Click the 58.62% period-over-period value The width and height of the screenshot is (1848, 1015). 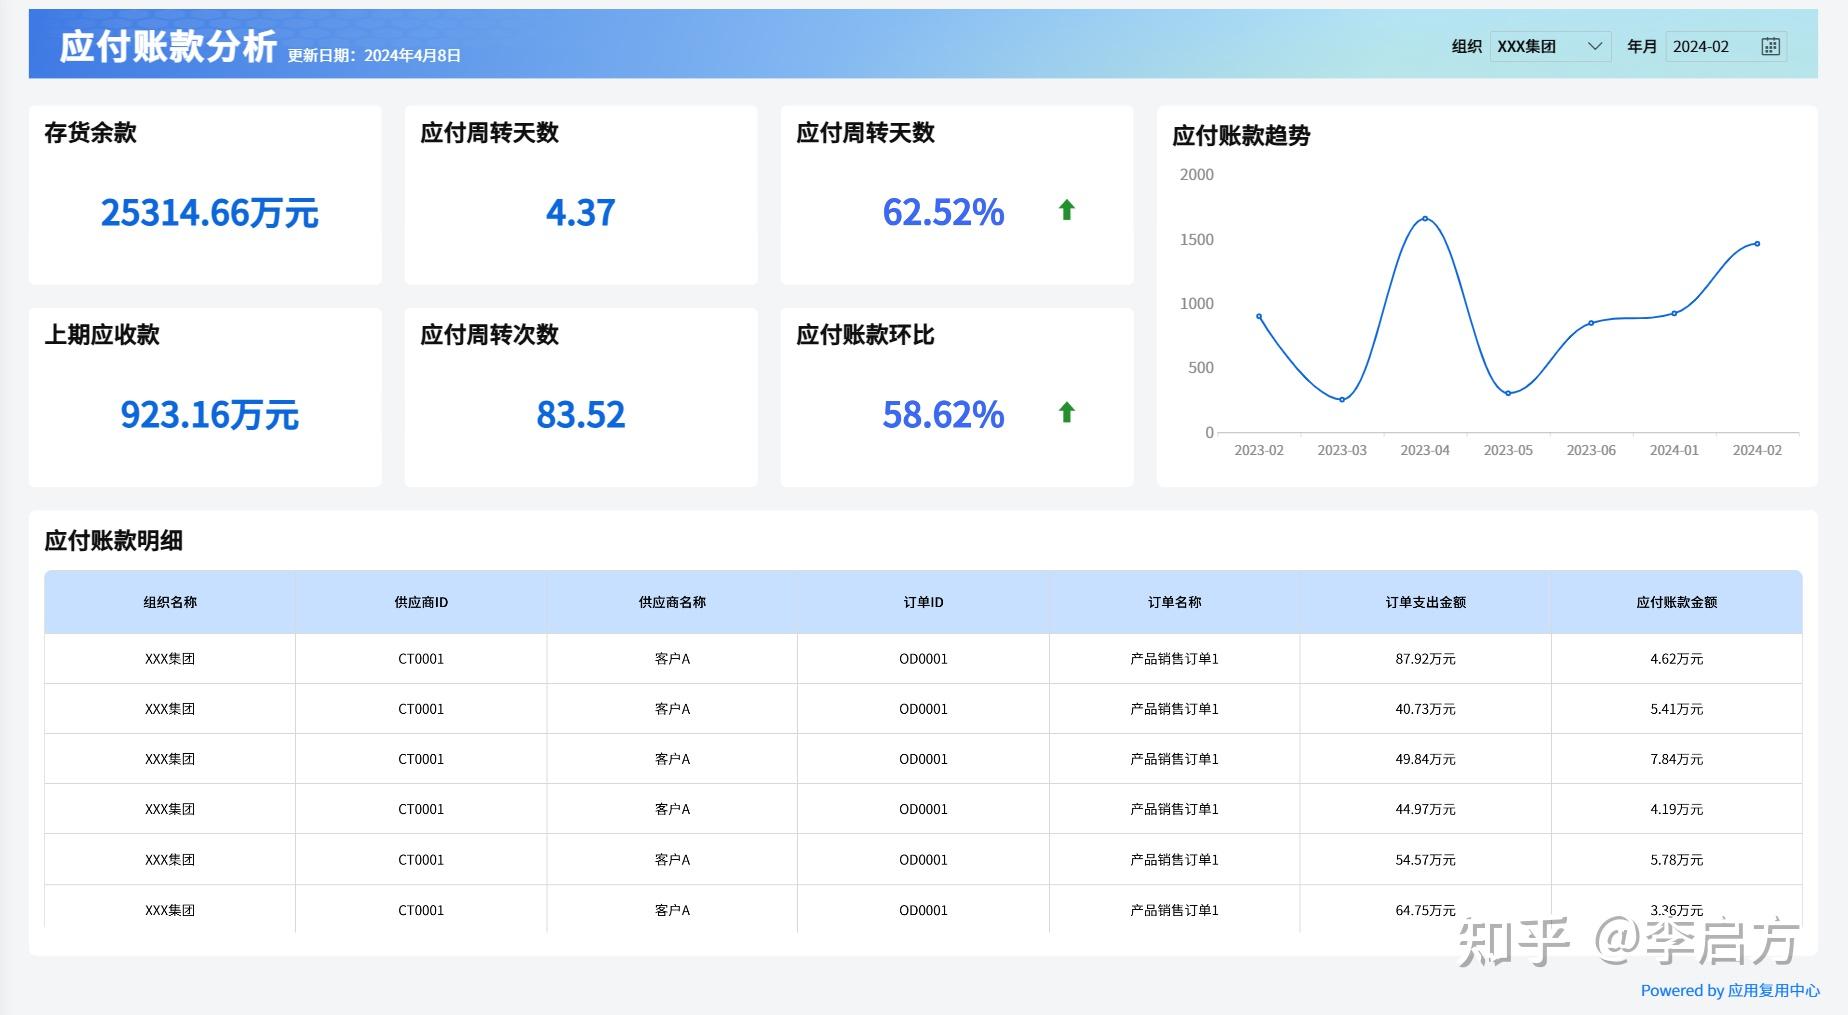[x=943, y=414]
